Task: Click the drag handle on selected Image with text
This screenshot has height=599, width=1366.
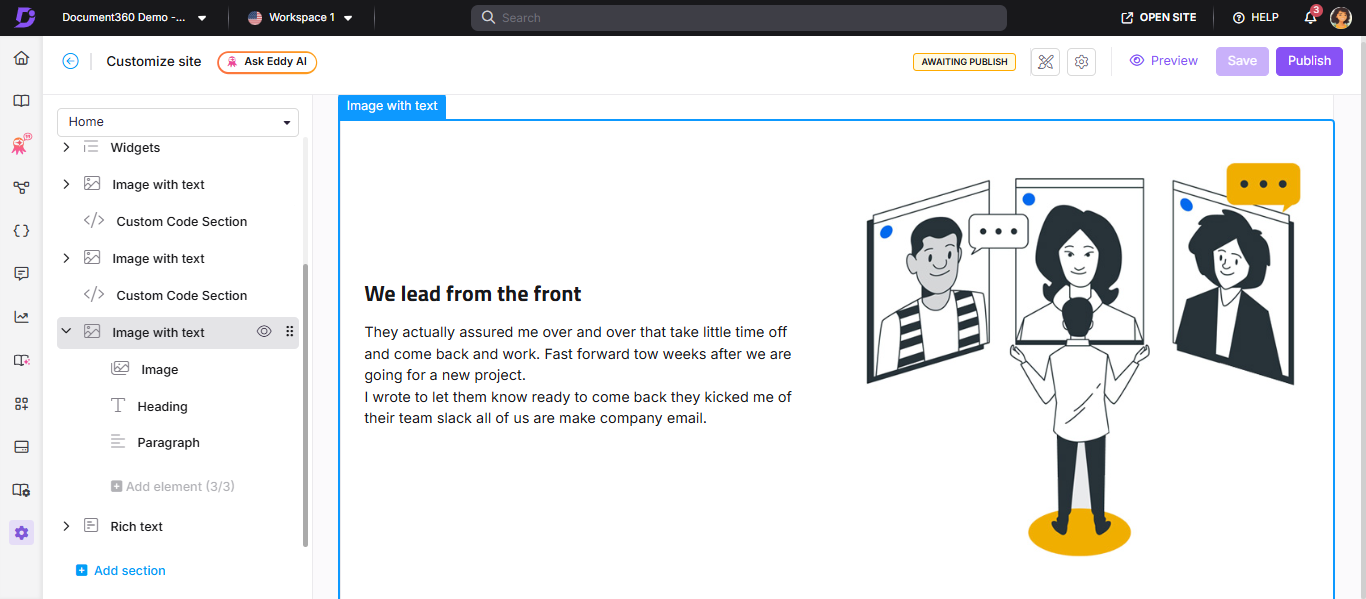Action: point(290,332)
